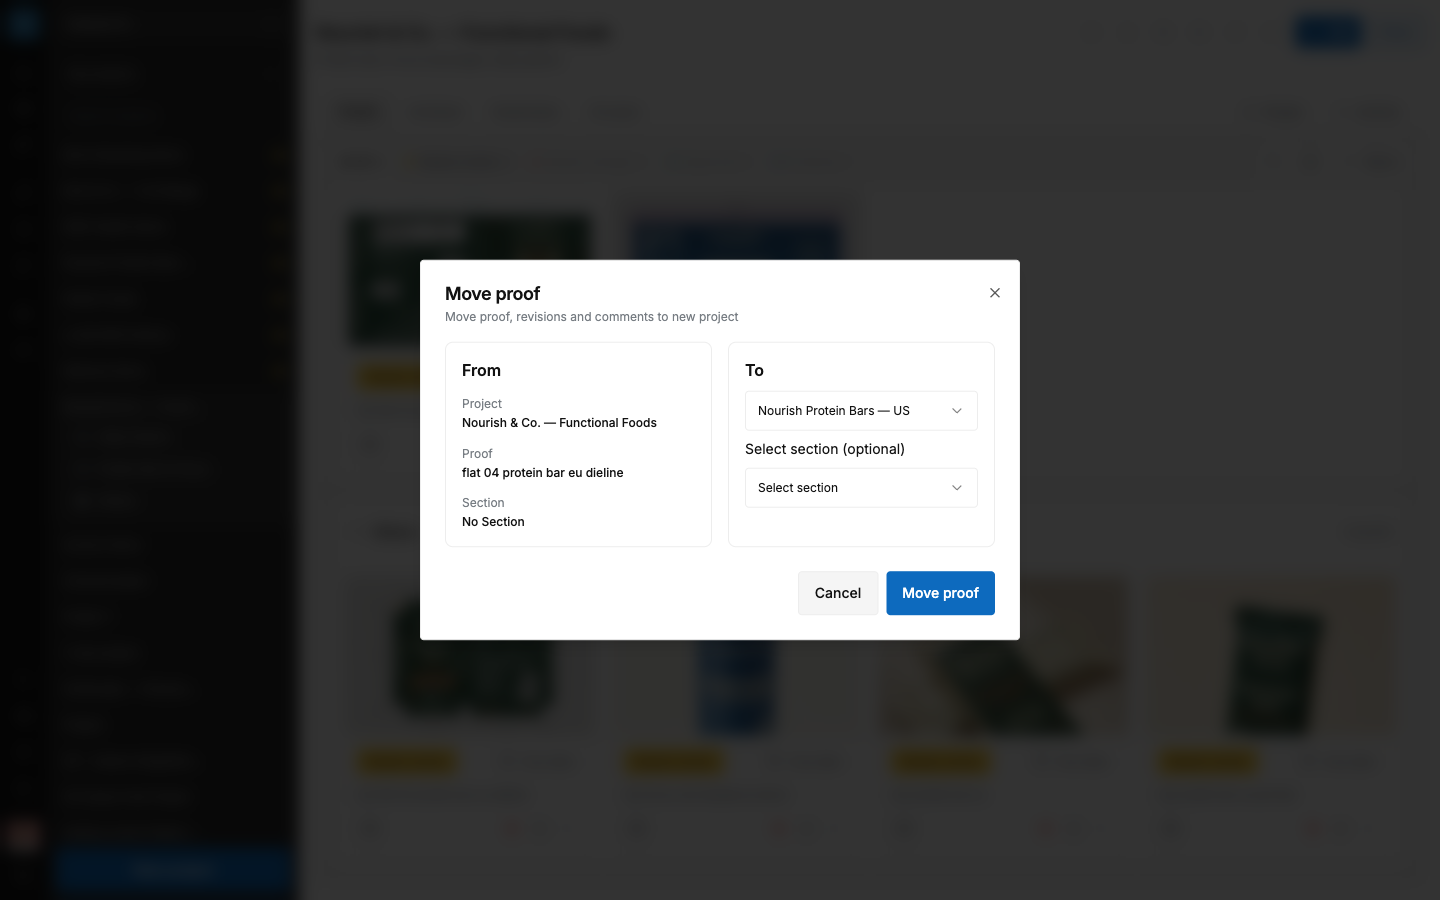Click the 'No Section' value
The image size is (1440, 900).
493,522
